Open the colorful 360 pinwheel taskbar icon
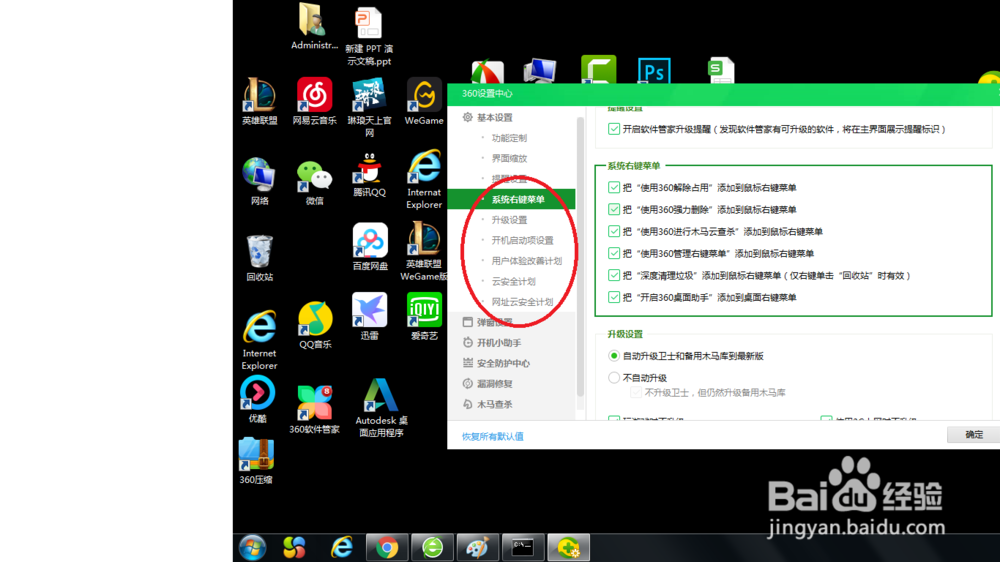This screenshot has height=562, width=1000. 294,547
